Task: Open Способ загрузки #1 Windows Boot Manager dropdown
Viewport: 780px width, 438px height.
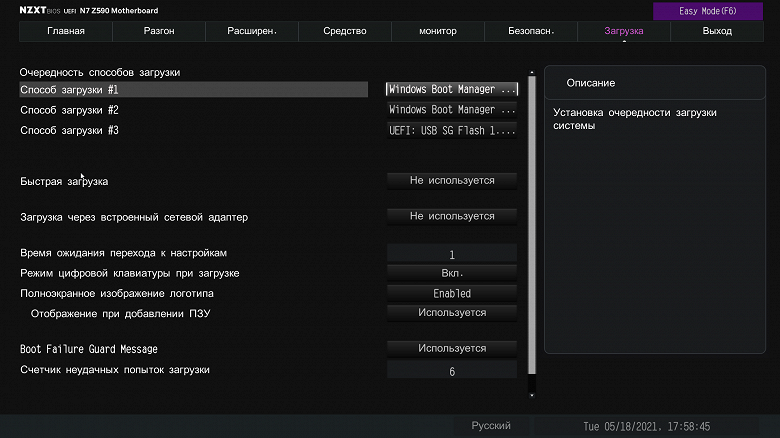Action: click(x=452, y=89)
